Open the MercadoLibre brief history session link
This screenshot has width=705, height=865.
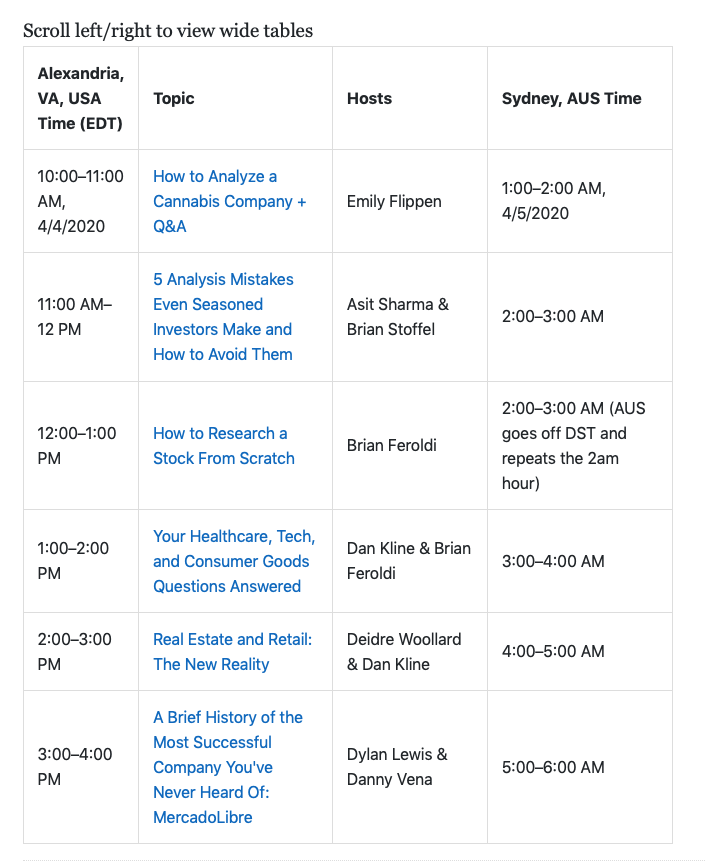(227, 767)
